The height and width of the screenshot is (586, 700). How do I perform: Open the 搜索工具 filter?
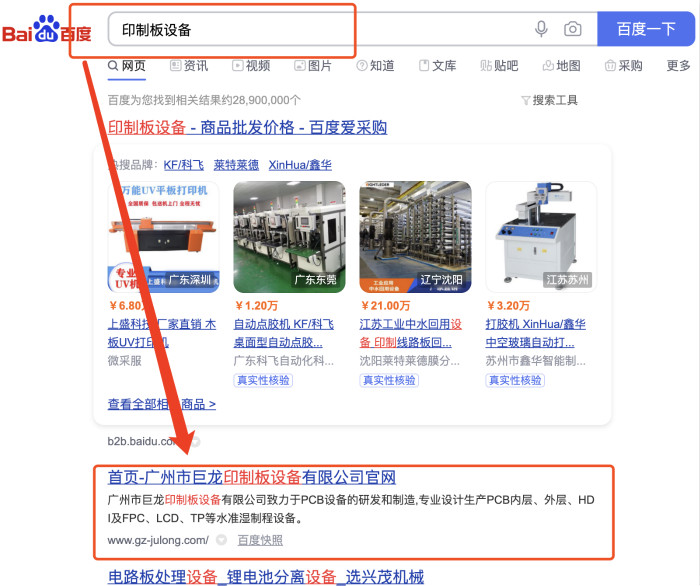[549, 100]
